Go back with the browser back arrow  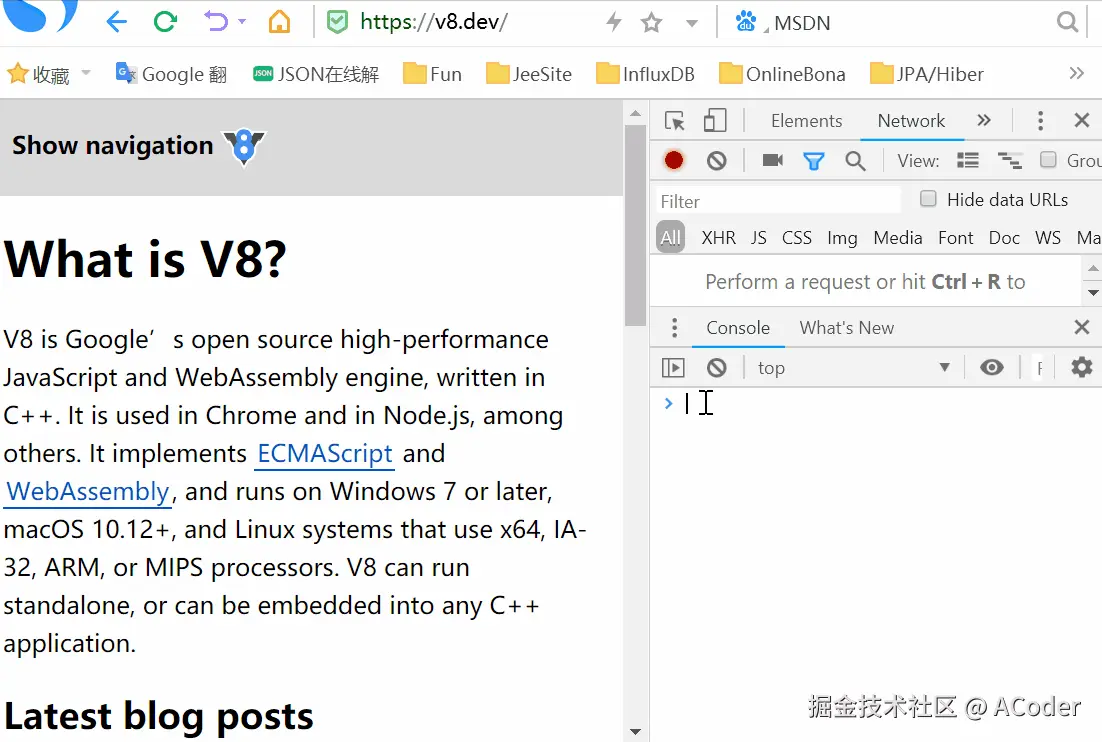(116, 22)
